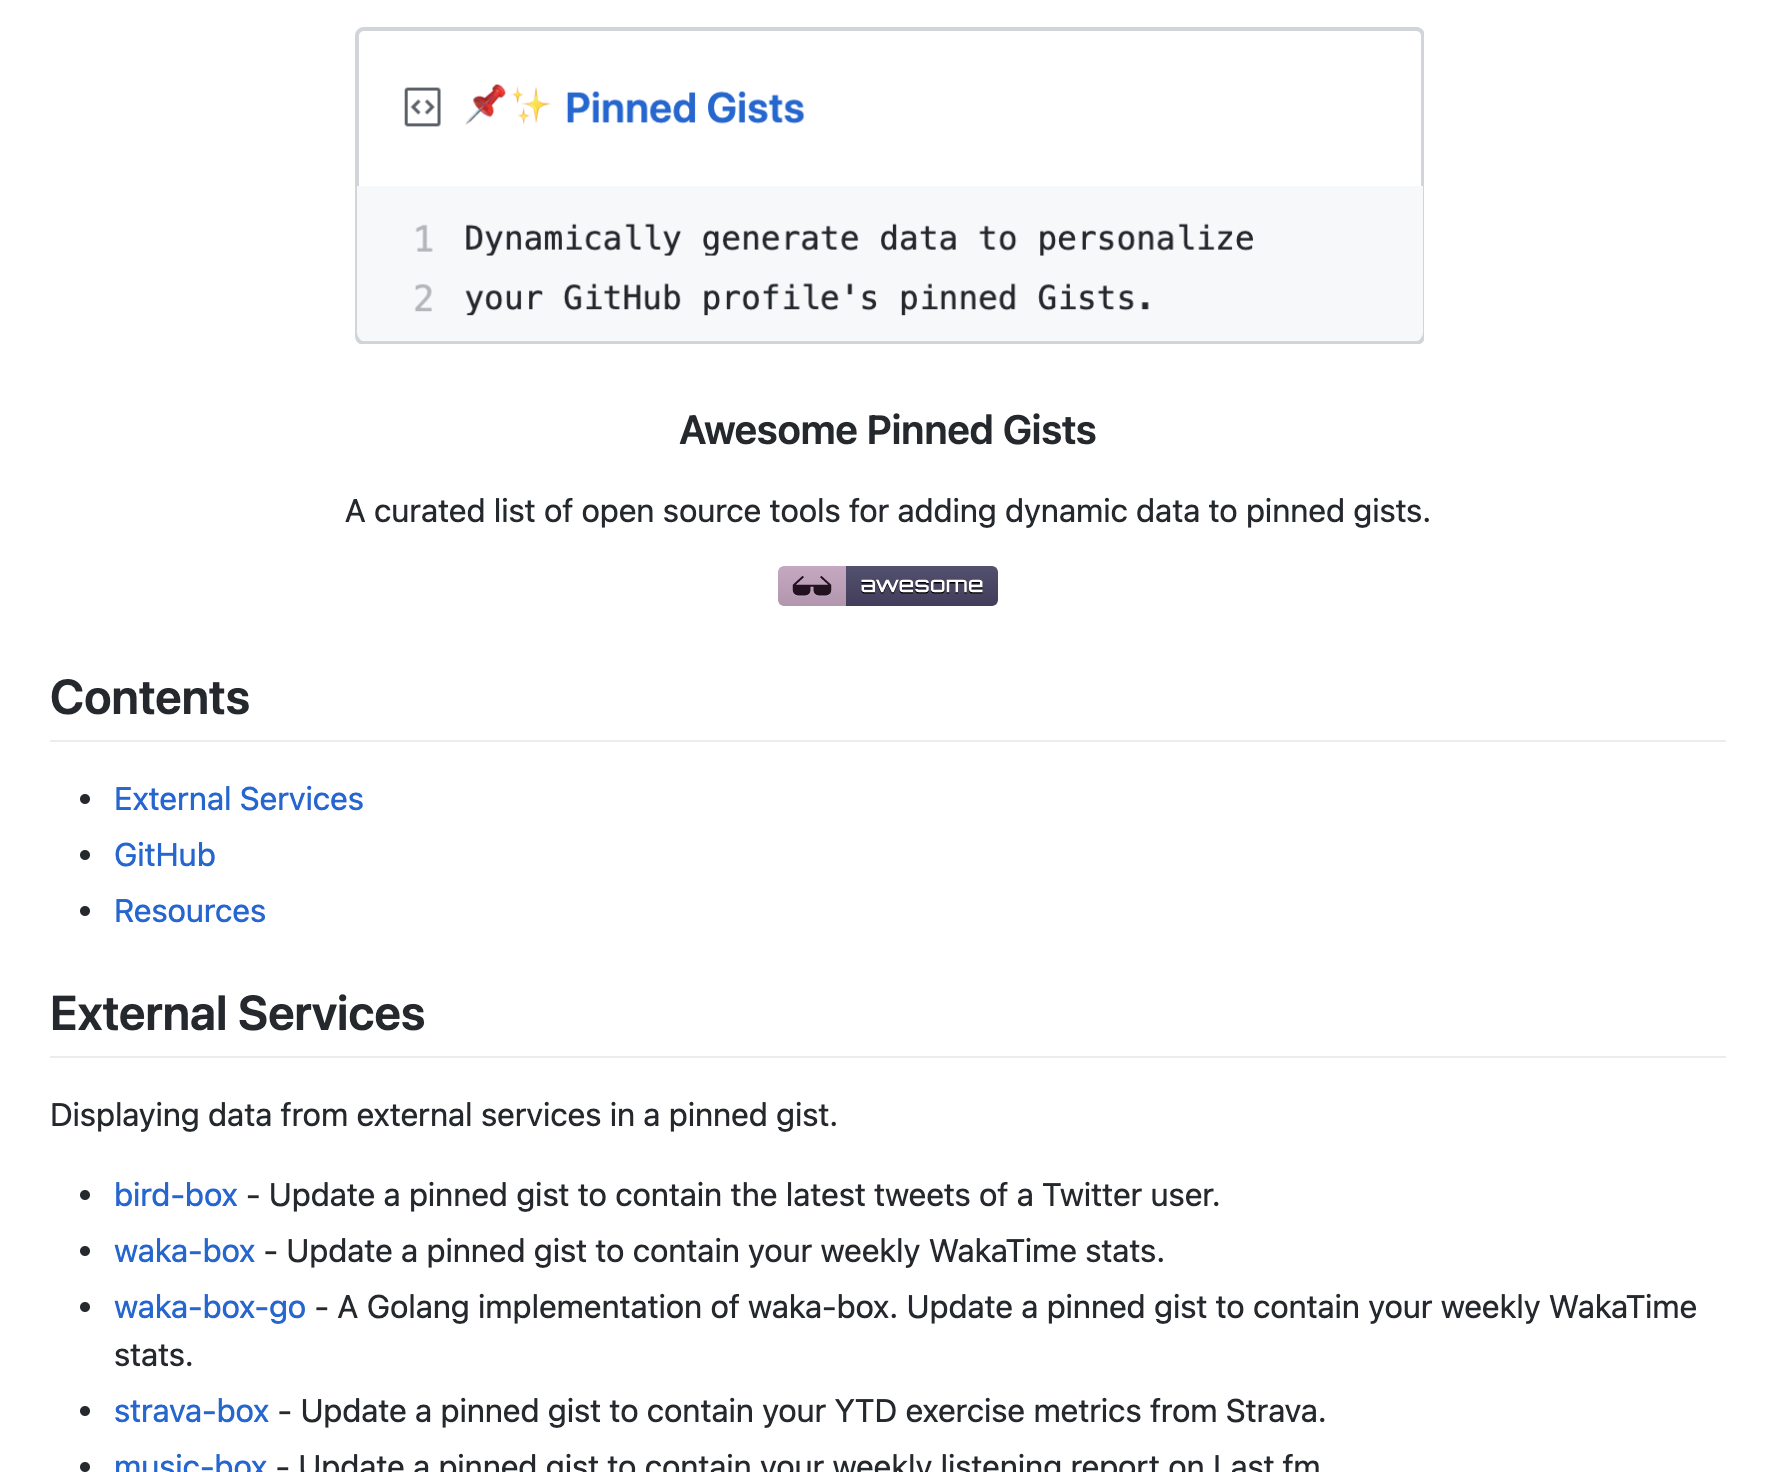
Task: Go to the GitHub contents link
Action: click(x=165, y=855)
